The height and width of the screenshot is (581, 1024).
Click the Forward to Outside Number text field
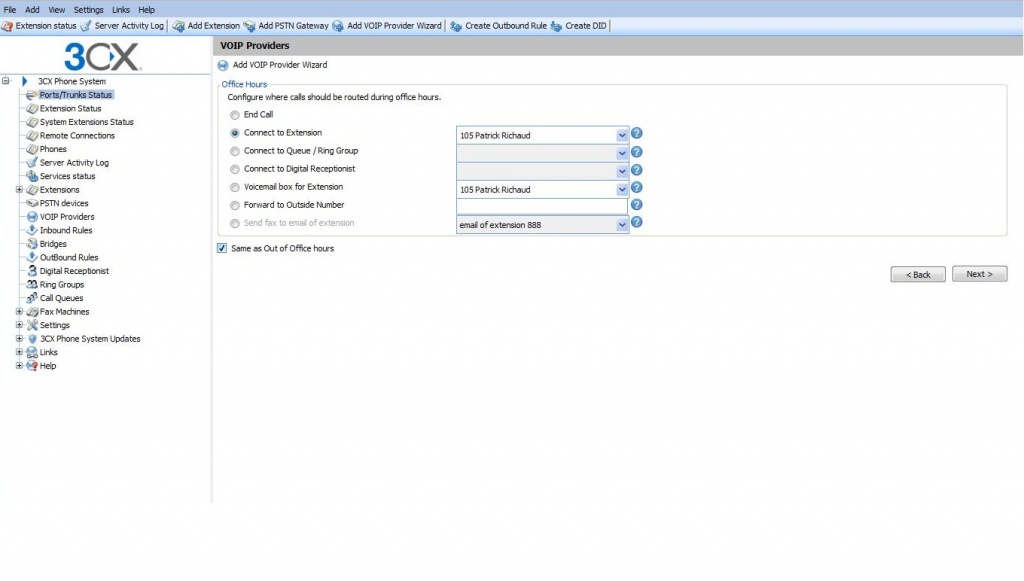pyautogui.click(x=541, y=206)
